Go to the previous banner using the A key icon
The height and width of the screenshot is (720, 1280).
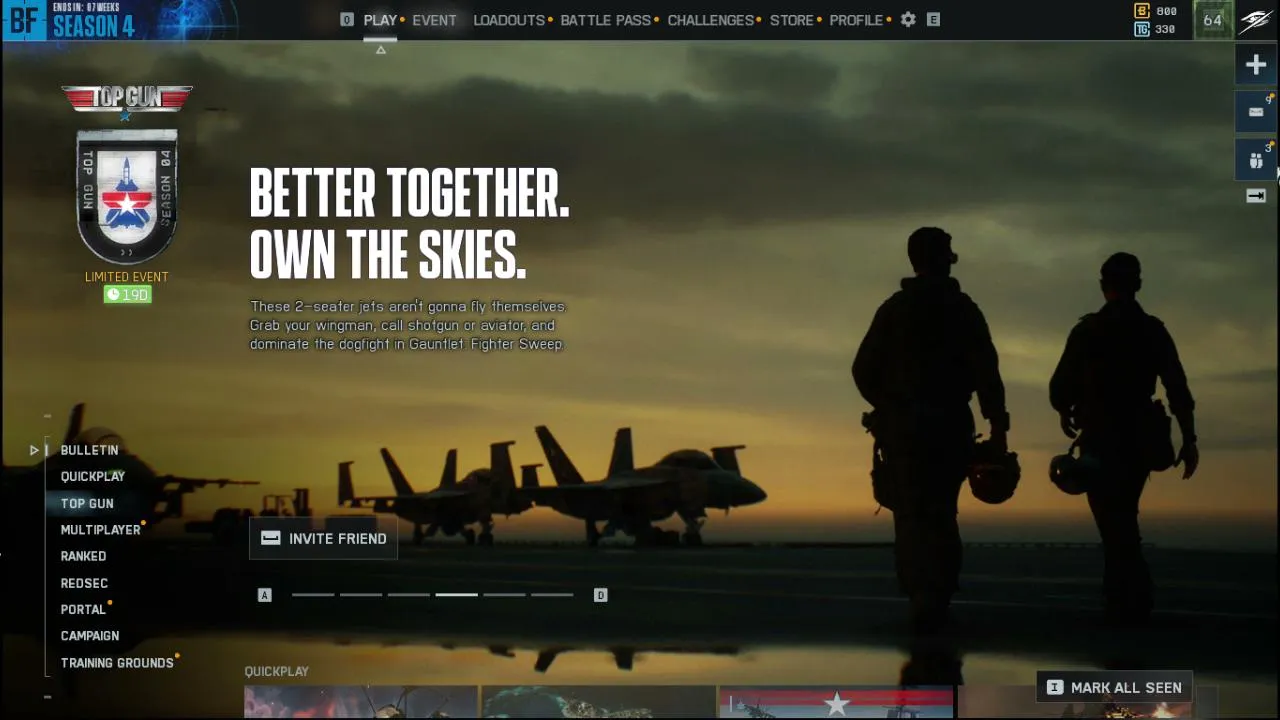tap(265, 595)
